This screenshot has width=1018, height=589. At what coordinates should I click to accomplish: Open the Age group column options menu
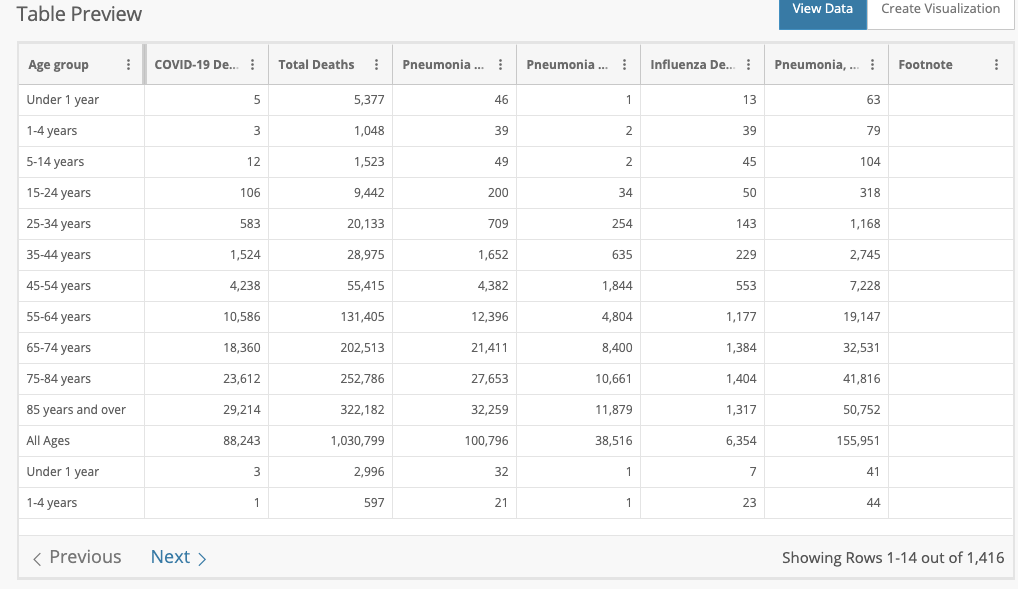point(128,65)
